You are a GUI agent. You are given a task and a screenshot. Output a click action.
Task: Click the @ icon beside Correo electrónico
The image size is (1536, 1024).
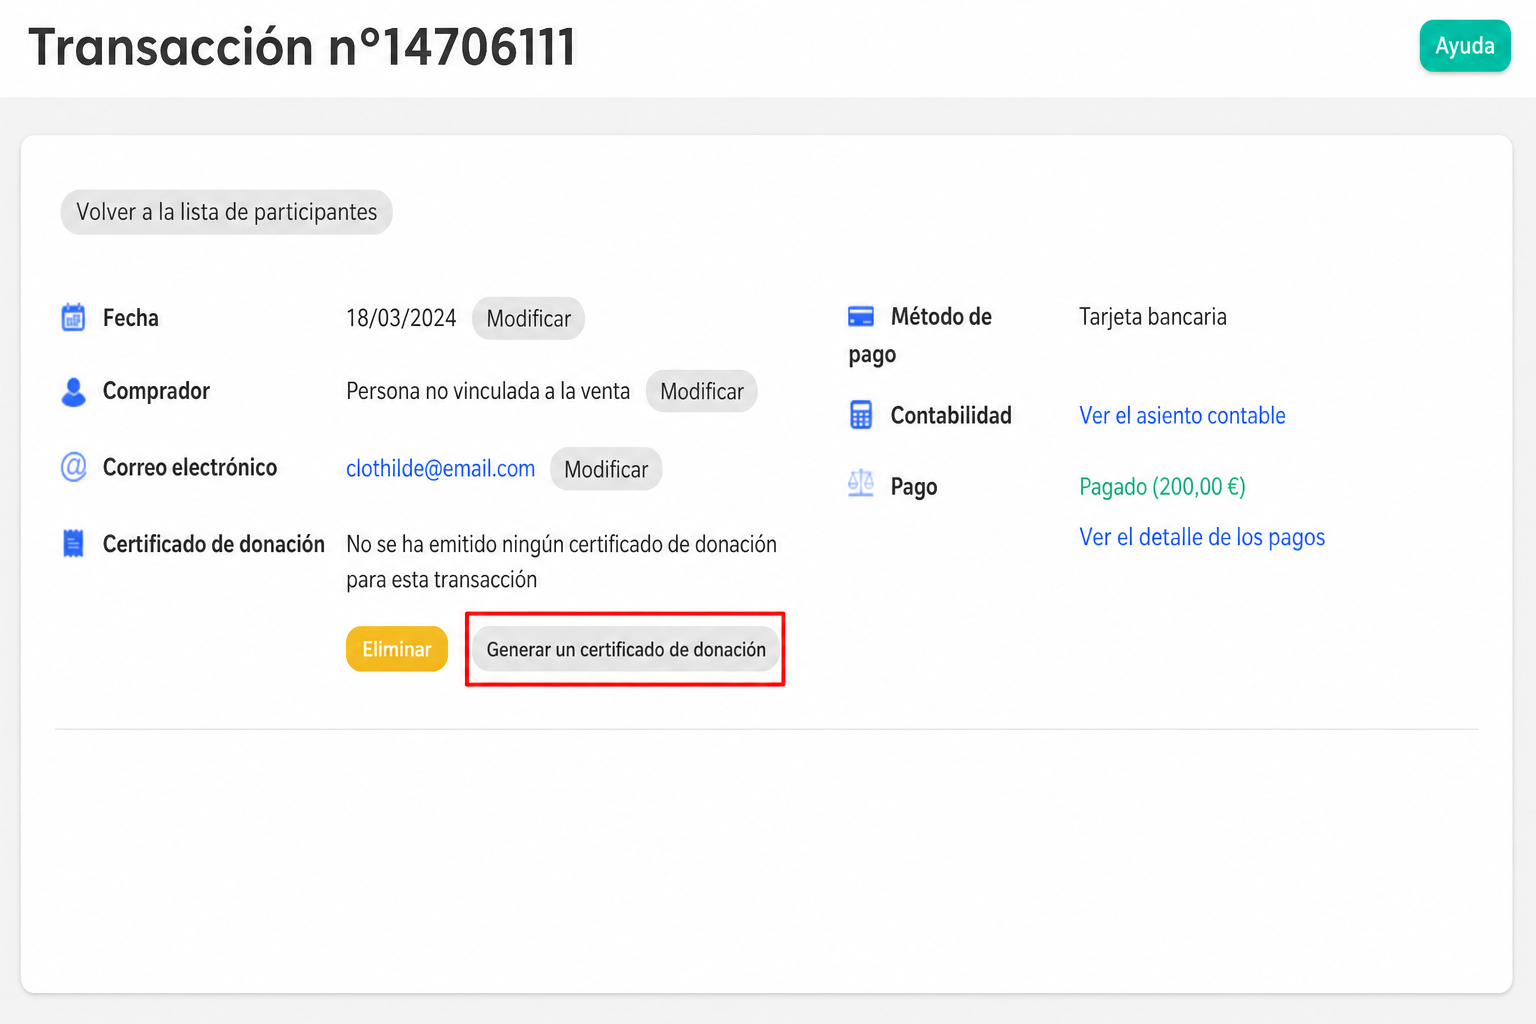coord(73,467)
